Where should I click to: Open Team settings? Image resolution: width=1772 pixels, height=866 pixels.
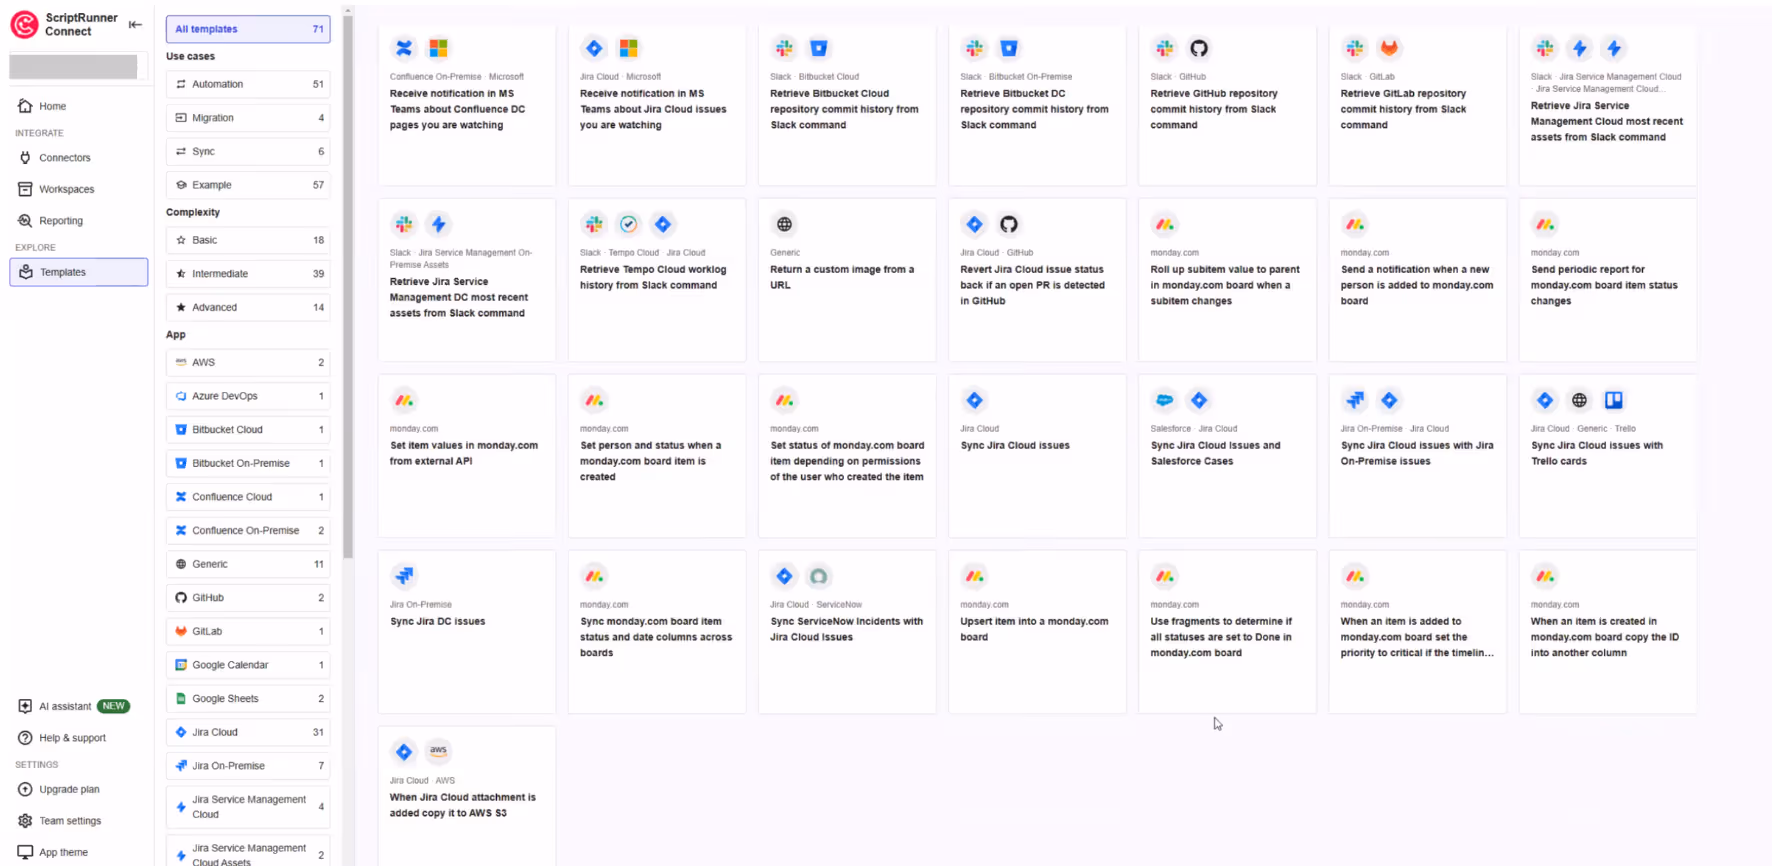[x=70, y=821]
